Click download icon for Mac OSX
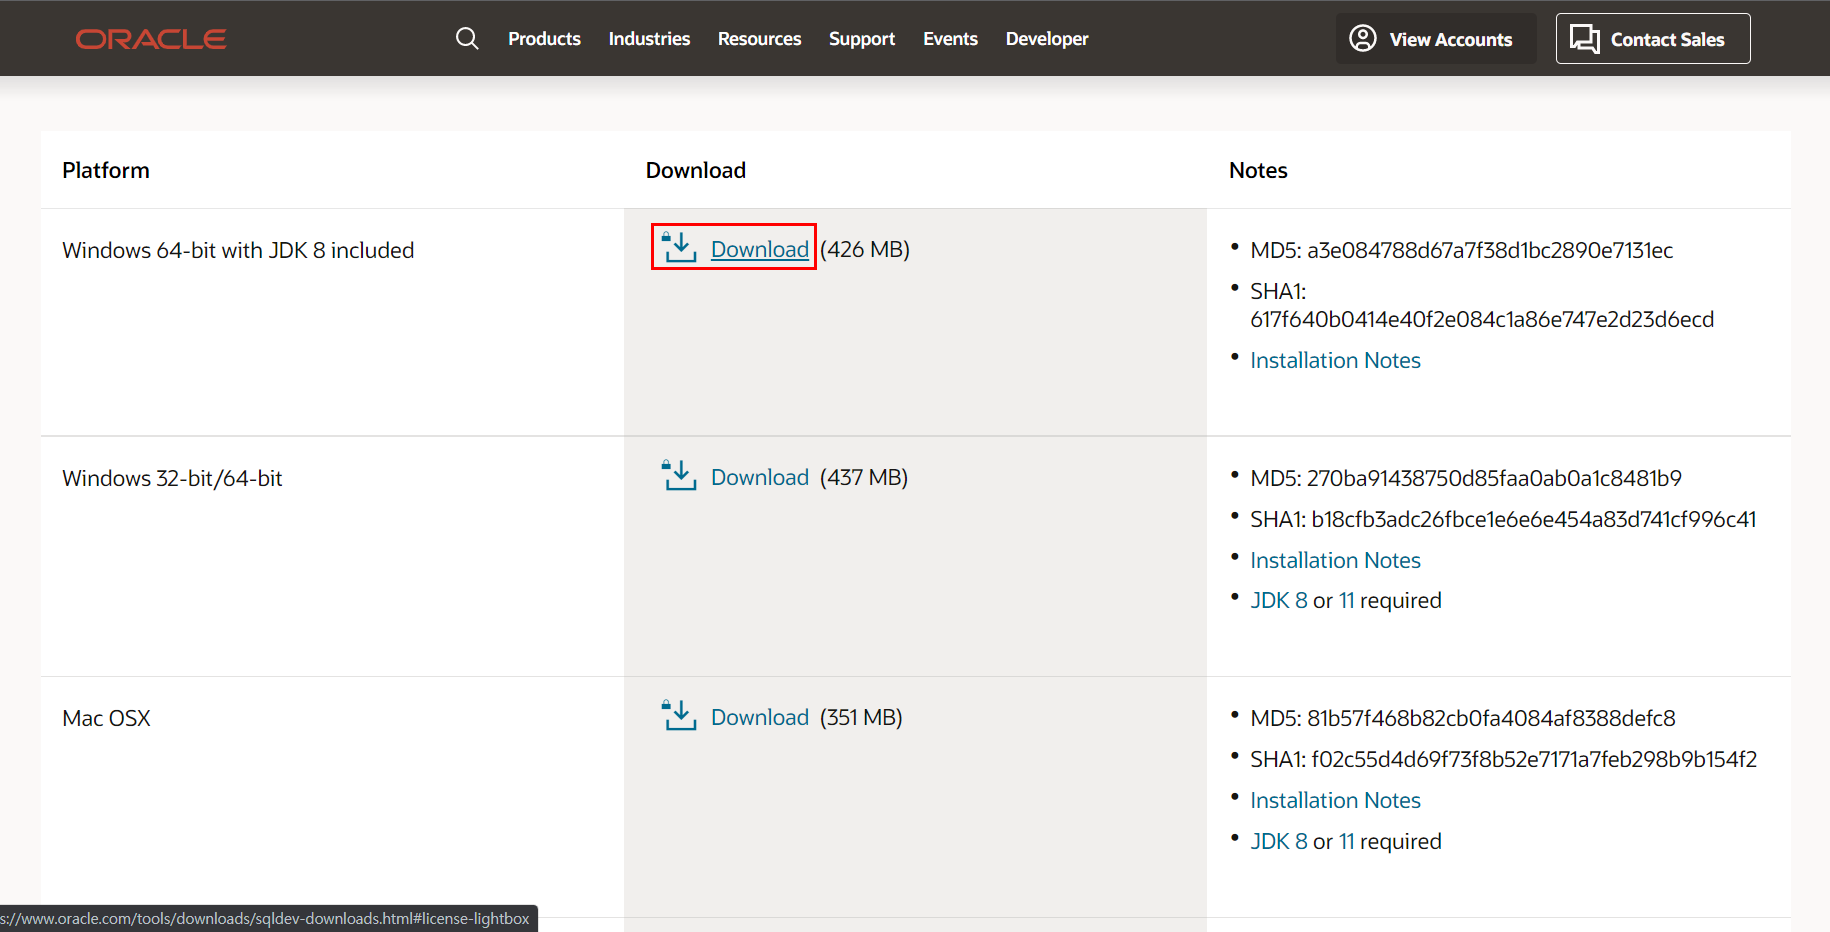Image resolution: width=1830 pixels, height=932 pixels. pos(680,715)
